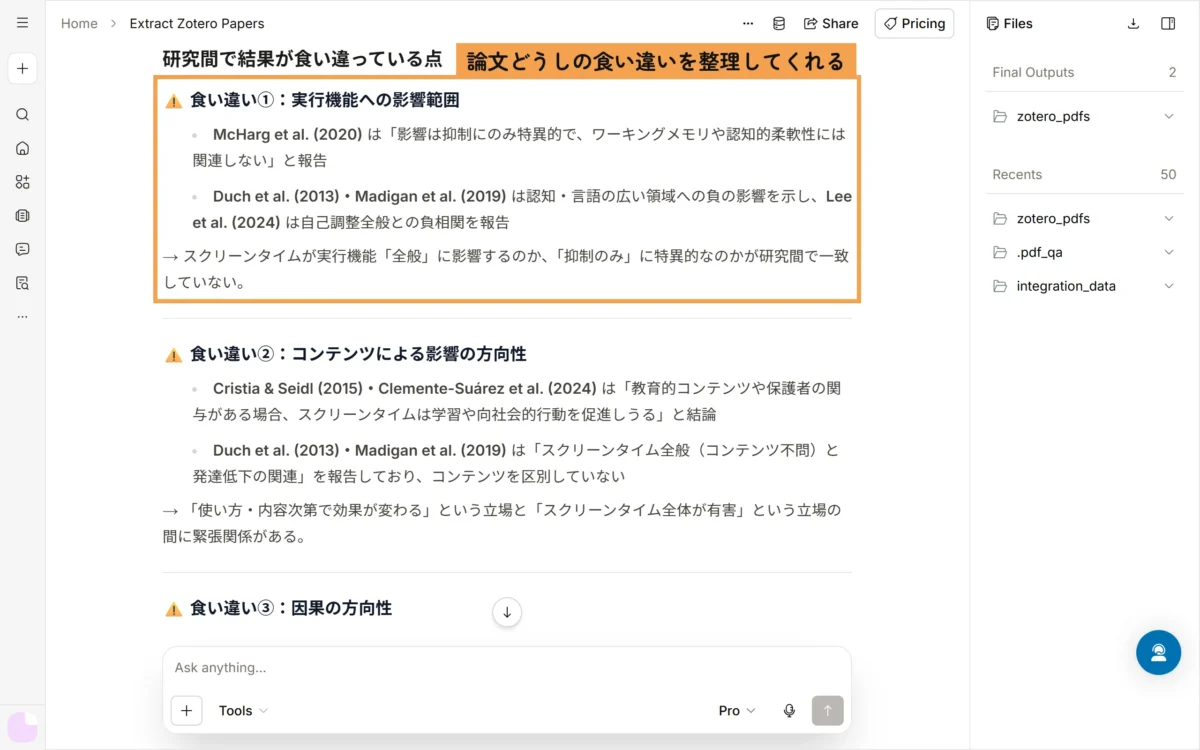Jump to bottom with the down arrow button

pos(507,612)
